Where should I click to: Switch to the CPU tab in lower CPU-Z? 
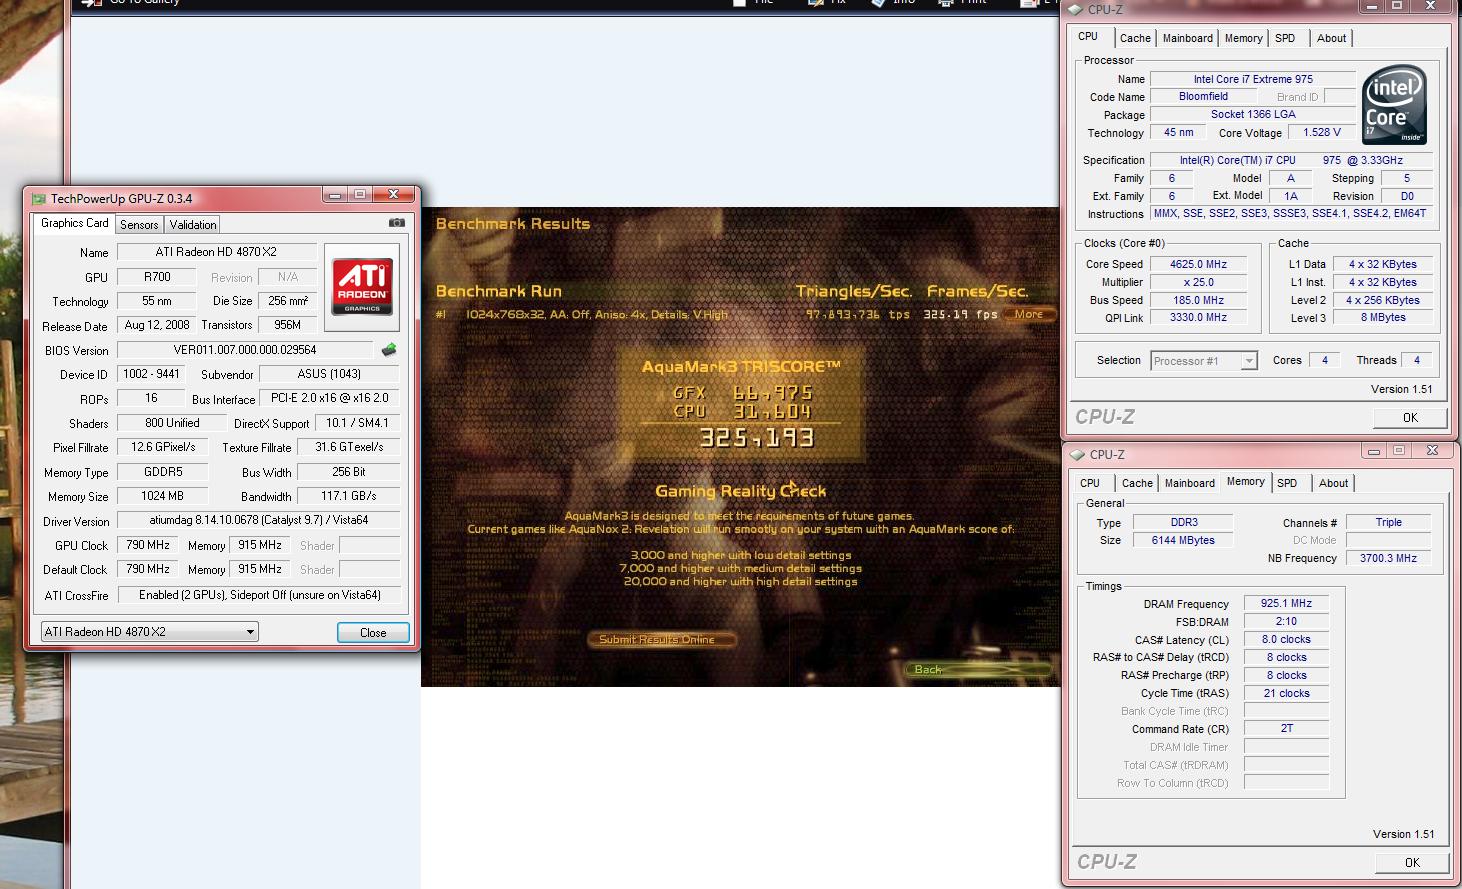coord(1090,483)
